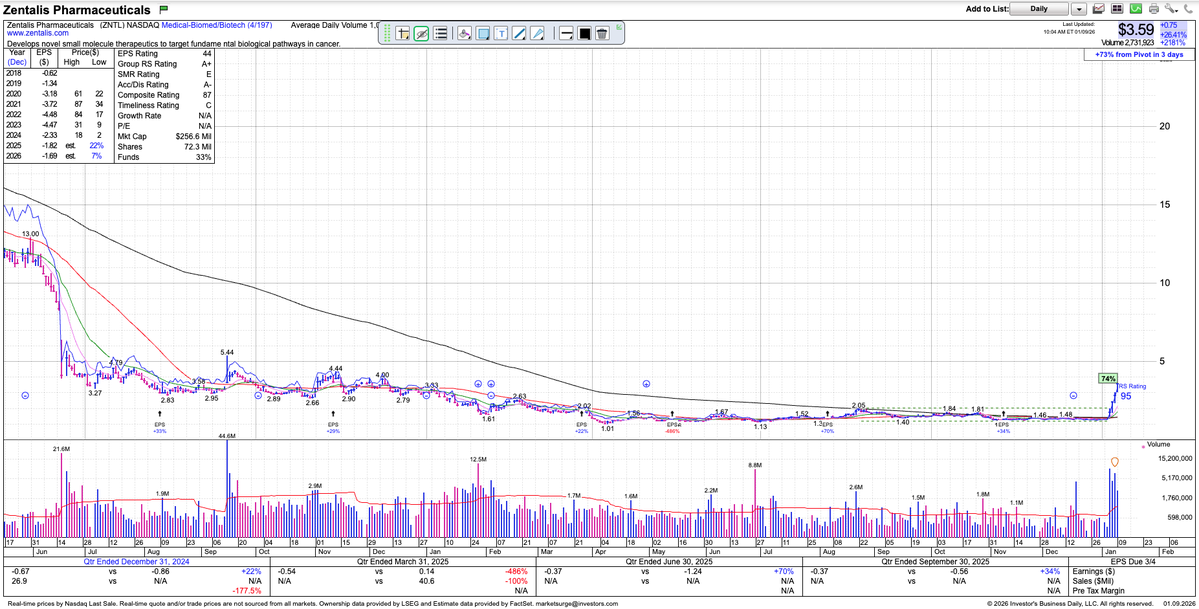Screen dimensions: 1199x609
Task: Click the RS Rating 95 label
Action: [1132, 391]
